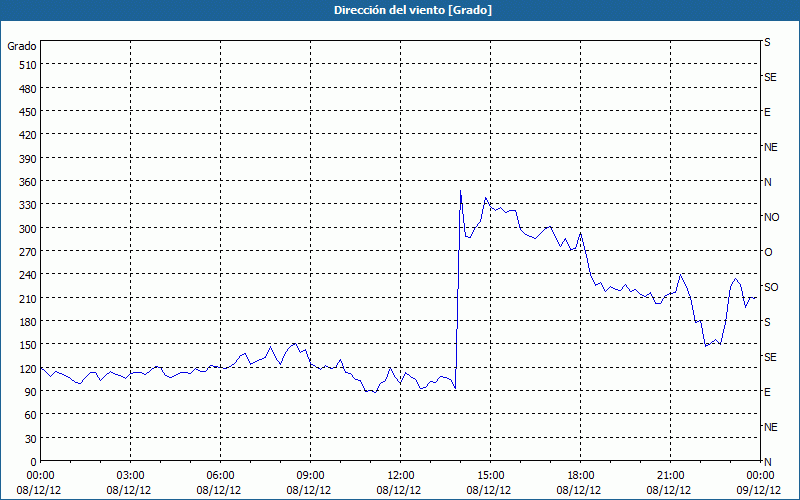Viewport: 800px width, 500px height.
Task: Click the SO compass label on right axis
Action: click(x=771, y=287)
